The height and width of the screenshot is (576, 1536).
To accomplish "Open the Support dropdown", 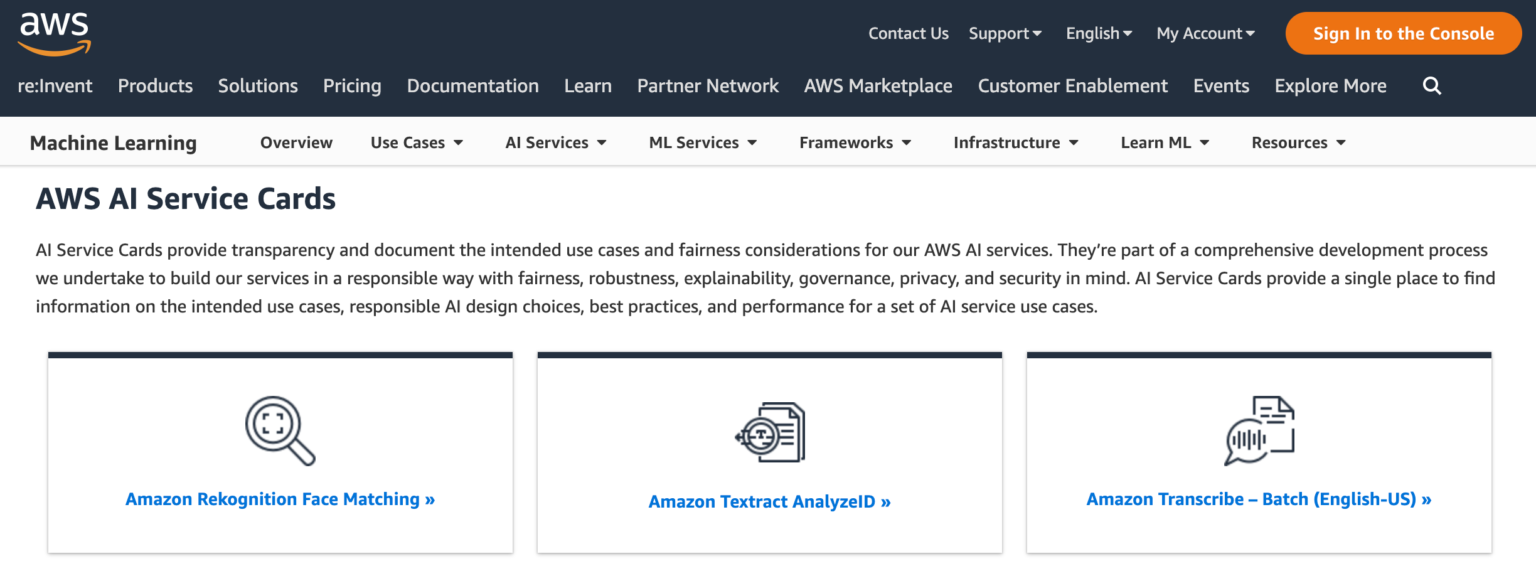I will [1003, 33].
